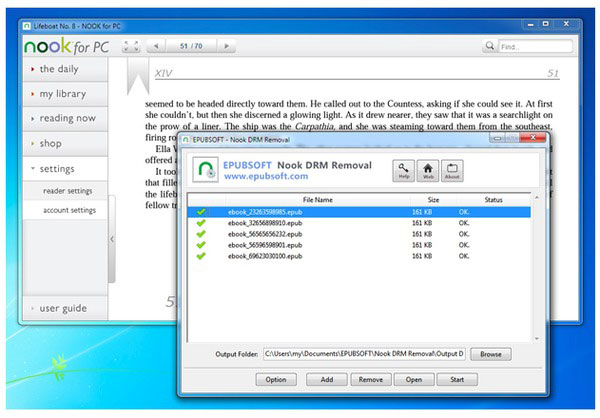Toggle fullscreen view in NOOK for PC
This screenshot has height=418, width=600.
[131, 46]
